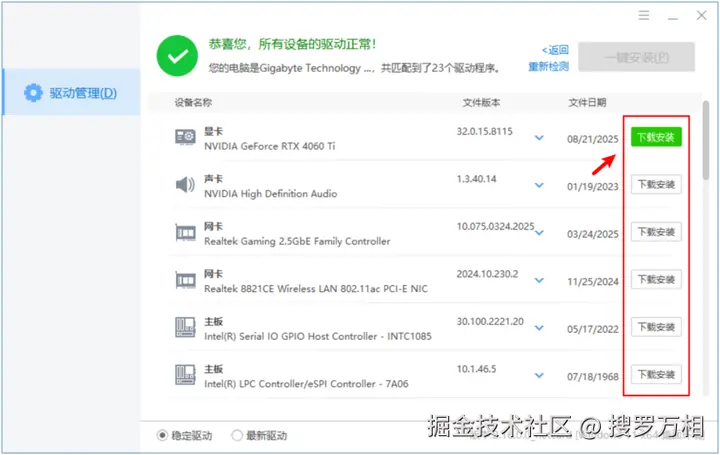720x455 pixels.
Task: Click the graphics card icon for NVIDIA GeForce RTX 4060 Ti
Action: pyautogui.click(x=186, y=137)
